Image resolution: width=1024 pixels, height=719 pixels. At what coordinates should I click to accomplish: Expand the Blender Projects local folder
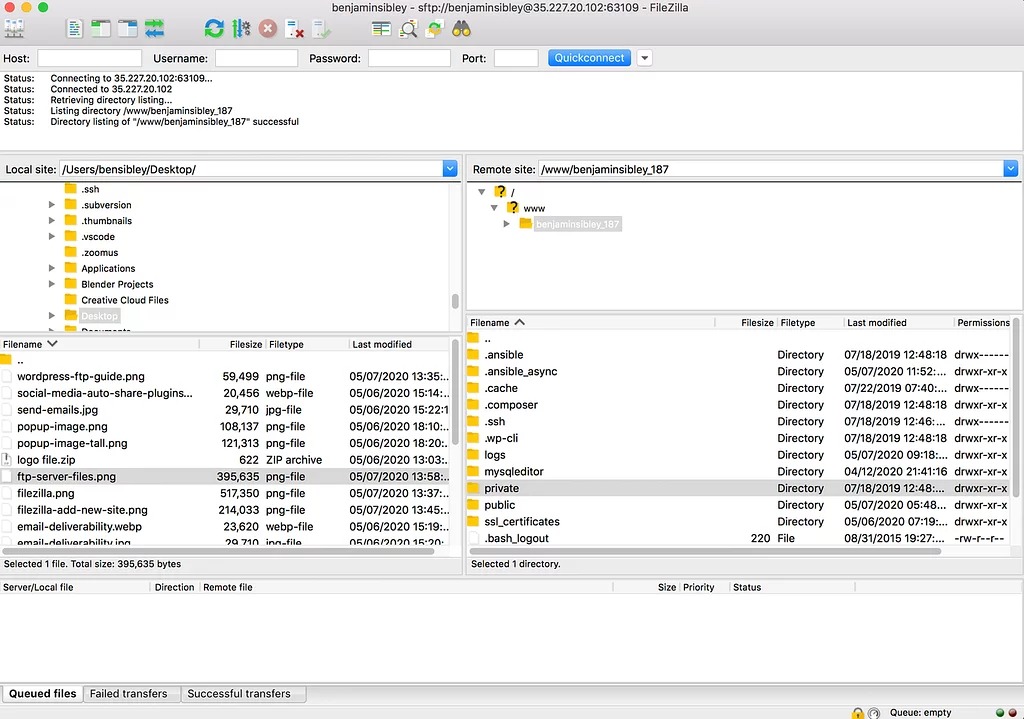tap(52, 284)
